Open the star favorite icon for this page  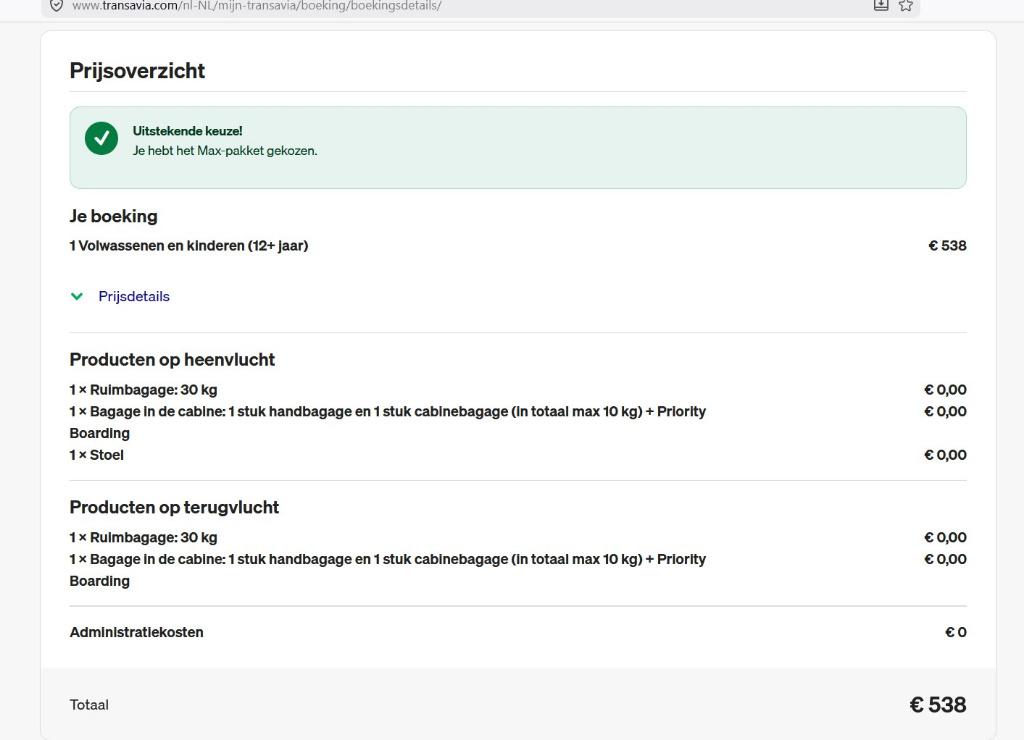(906, 6)
